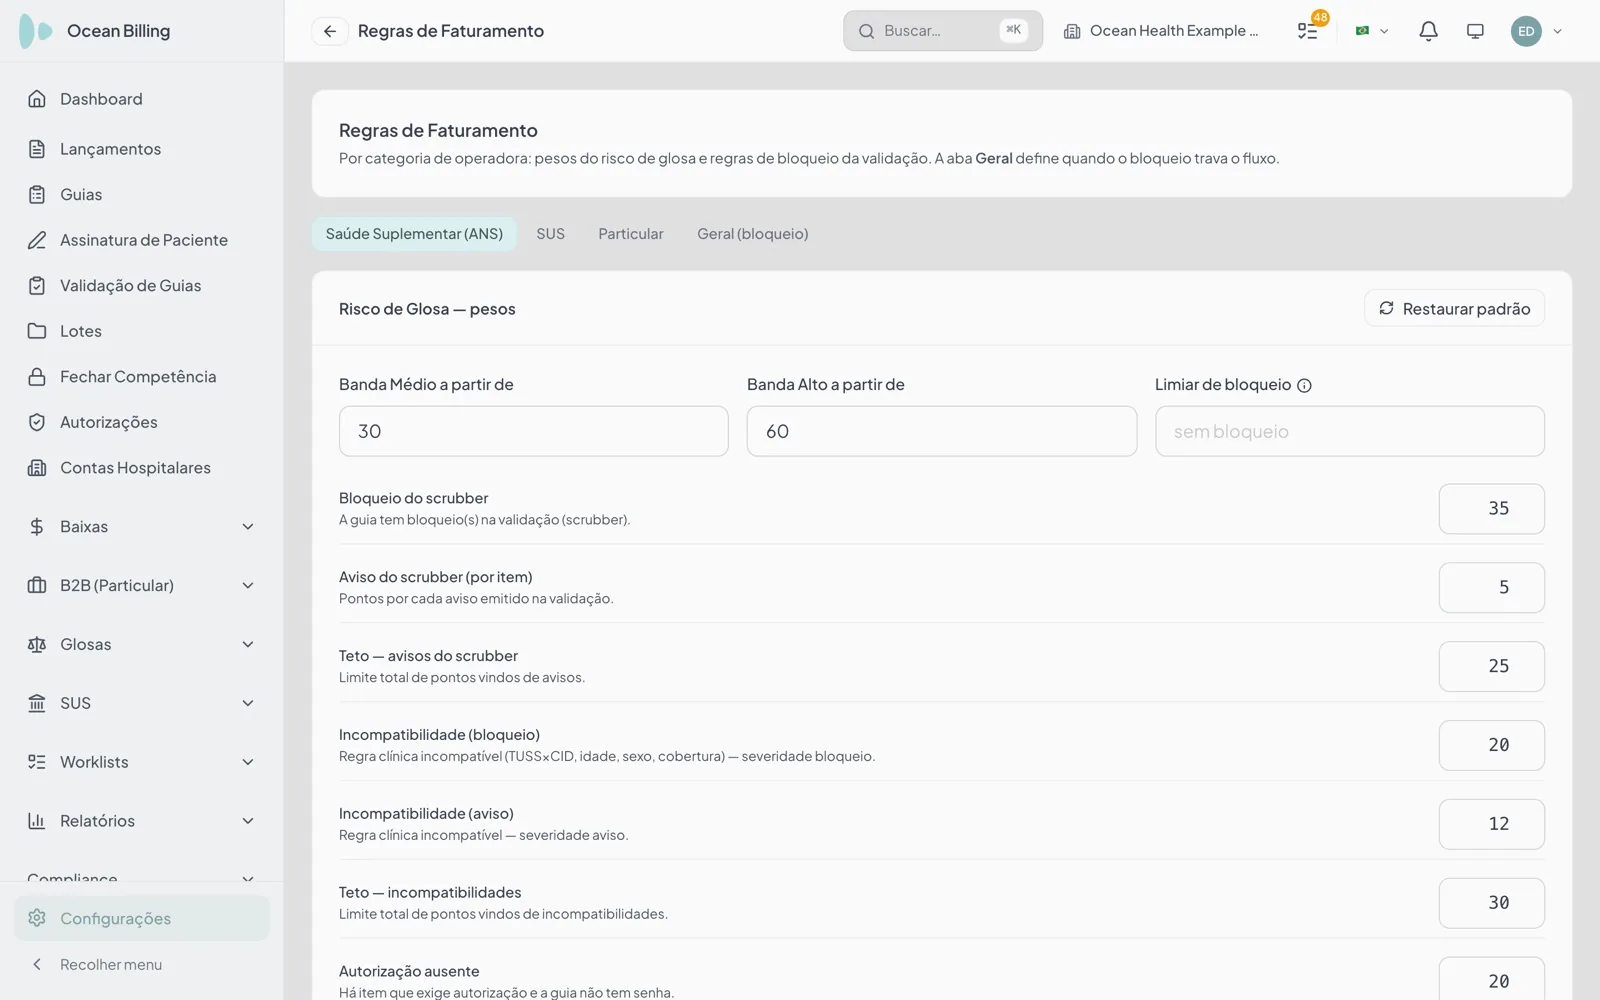Viewport: 1600px width, 1000px height.
Task: Click the B2B (Particular) briefcase icon
Action: coord(37,586)
